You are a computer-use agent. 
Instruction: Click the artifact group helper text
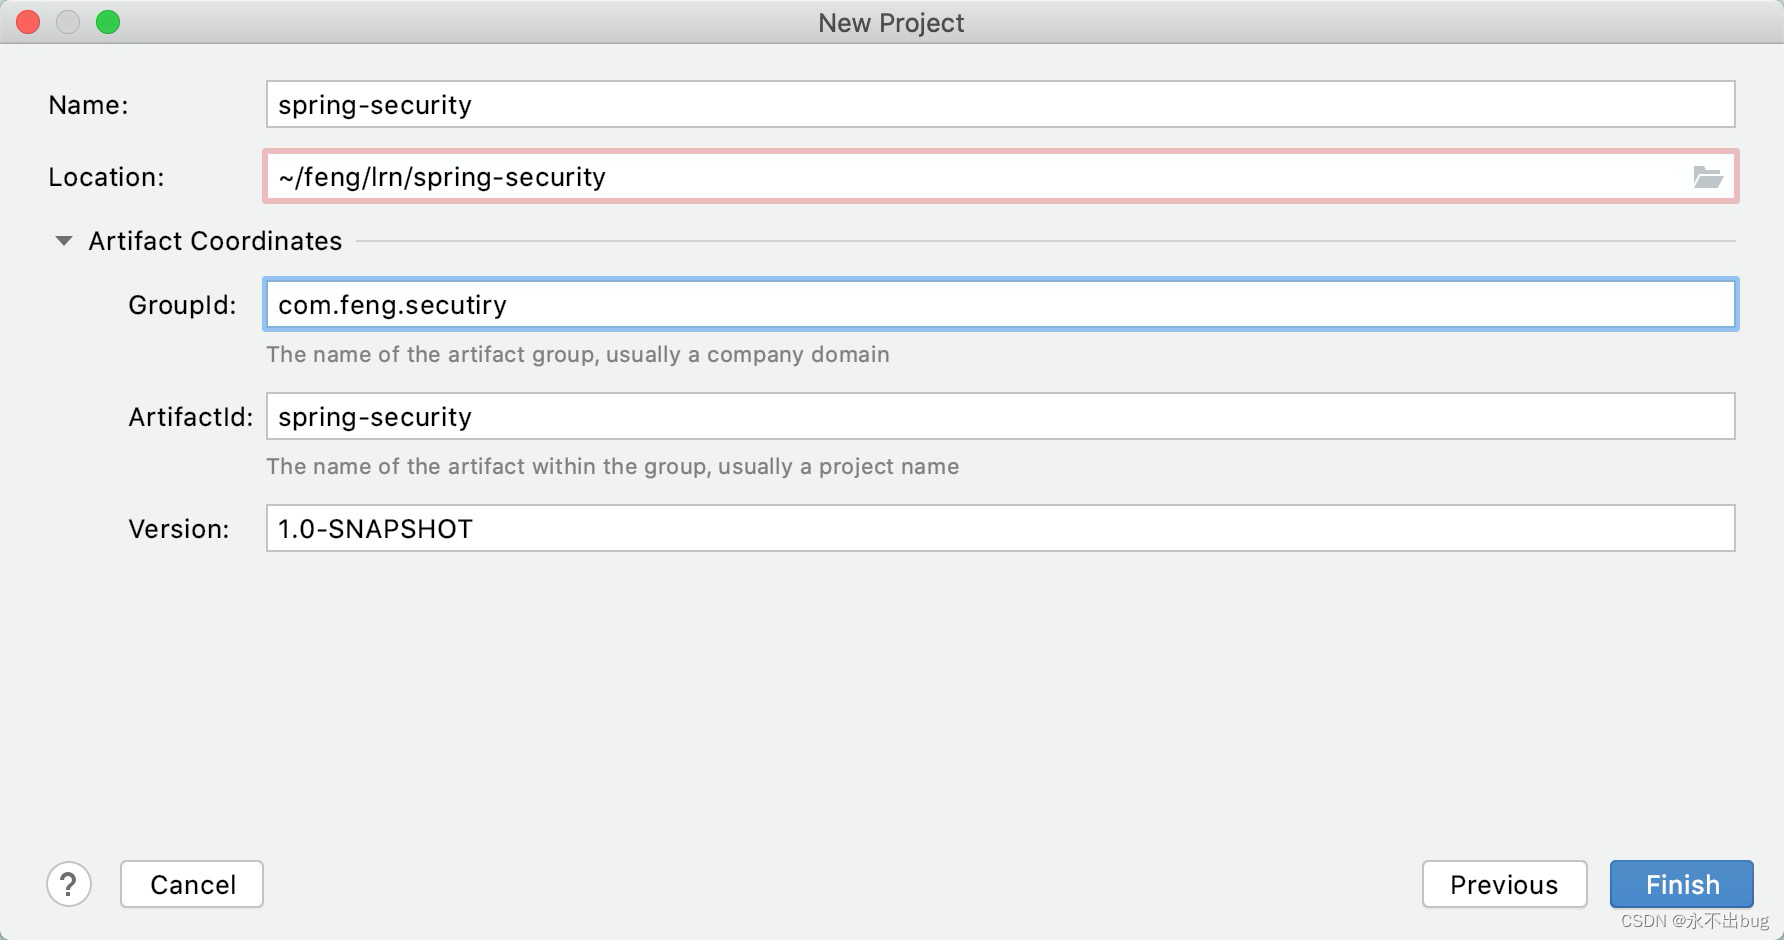pos(578,354)
